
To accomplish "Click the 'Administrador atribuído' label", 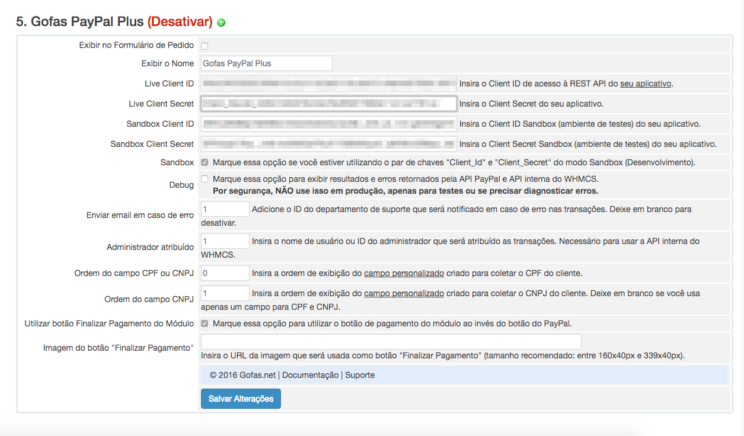I will [150, 247].
